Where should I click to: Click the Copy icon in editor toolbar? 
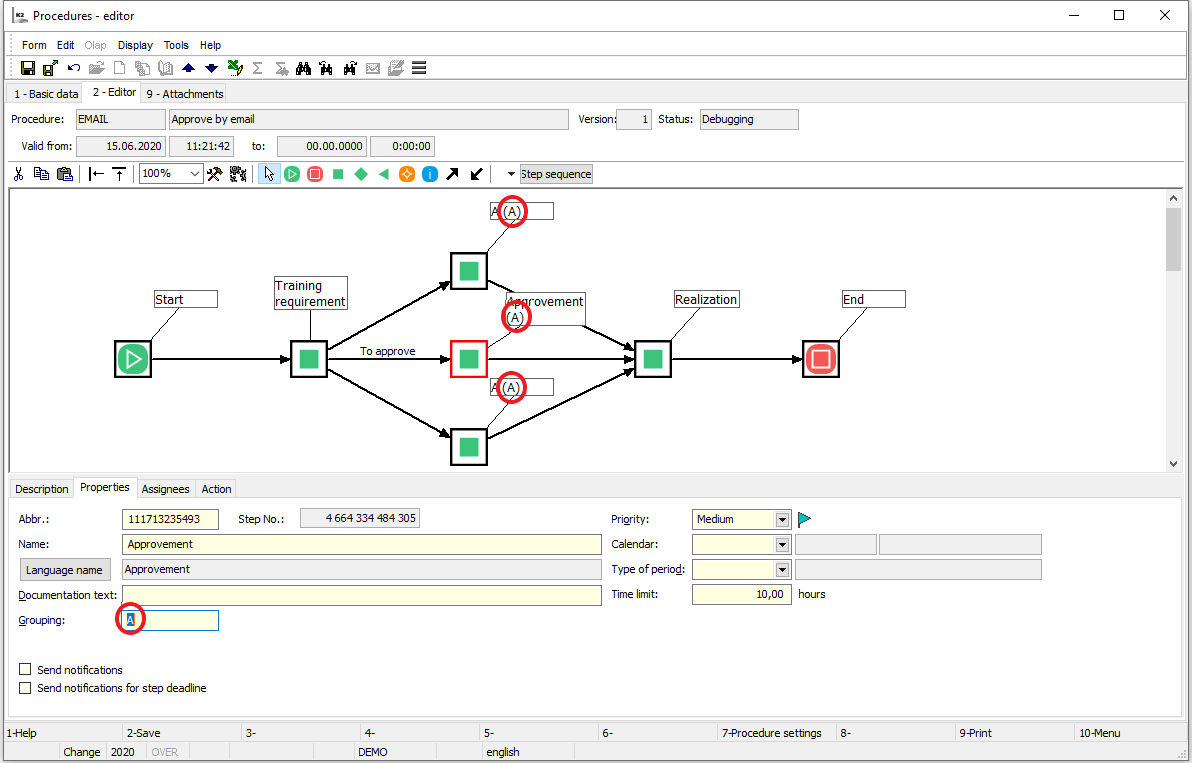pos(42,174)
